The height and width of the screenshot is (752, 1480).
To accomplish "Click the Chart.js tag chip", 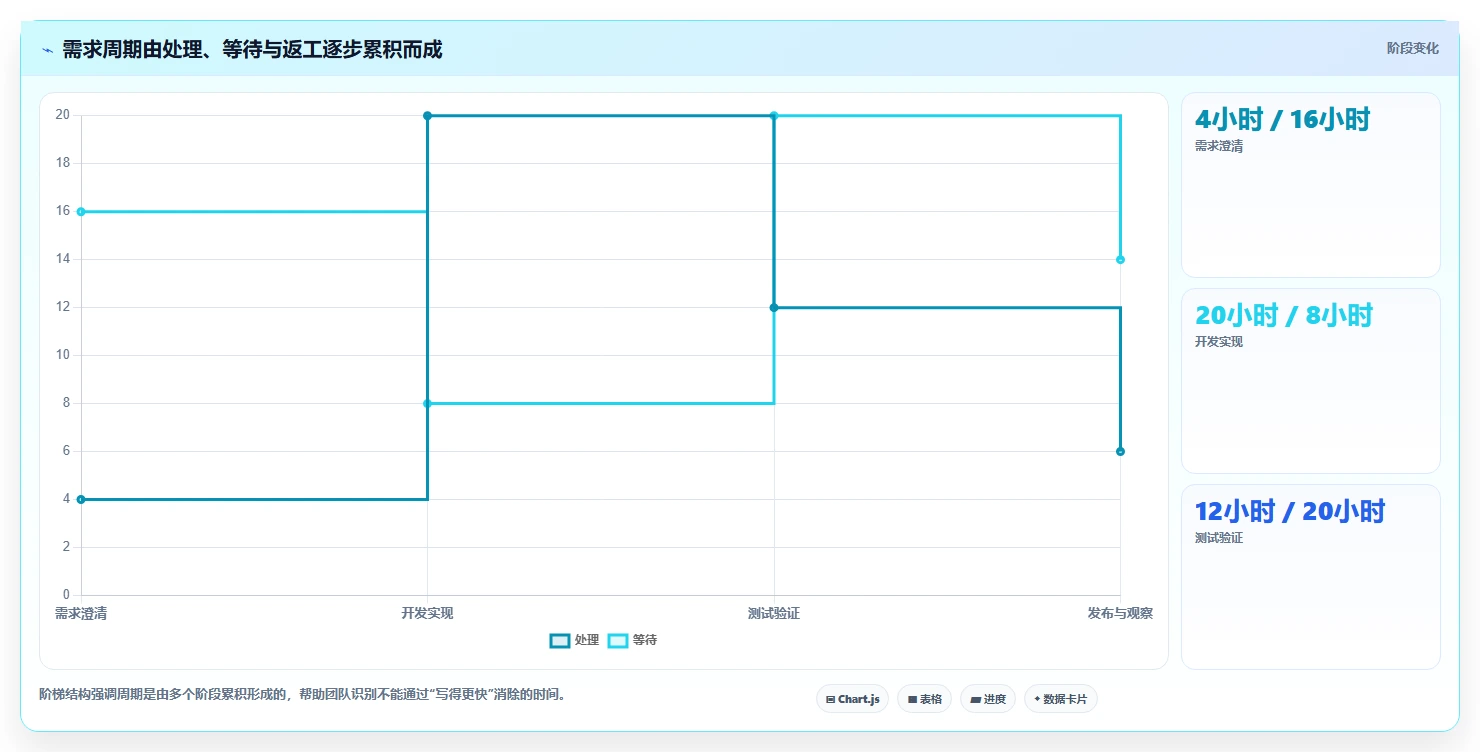I will (x=852, y=699).
